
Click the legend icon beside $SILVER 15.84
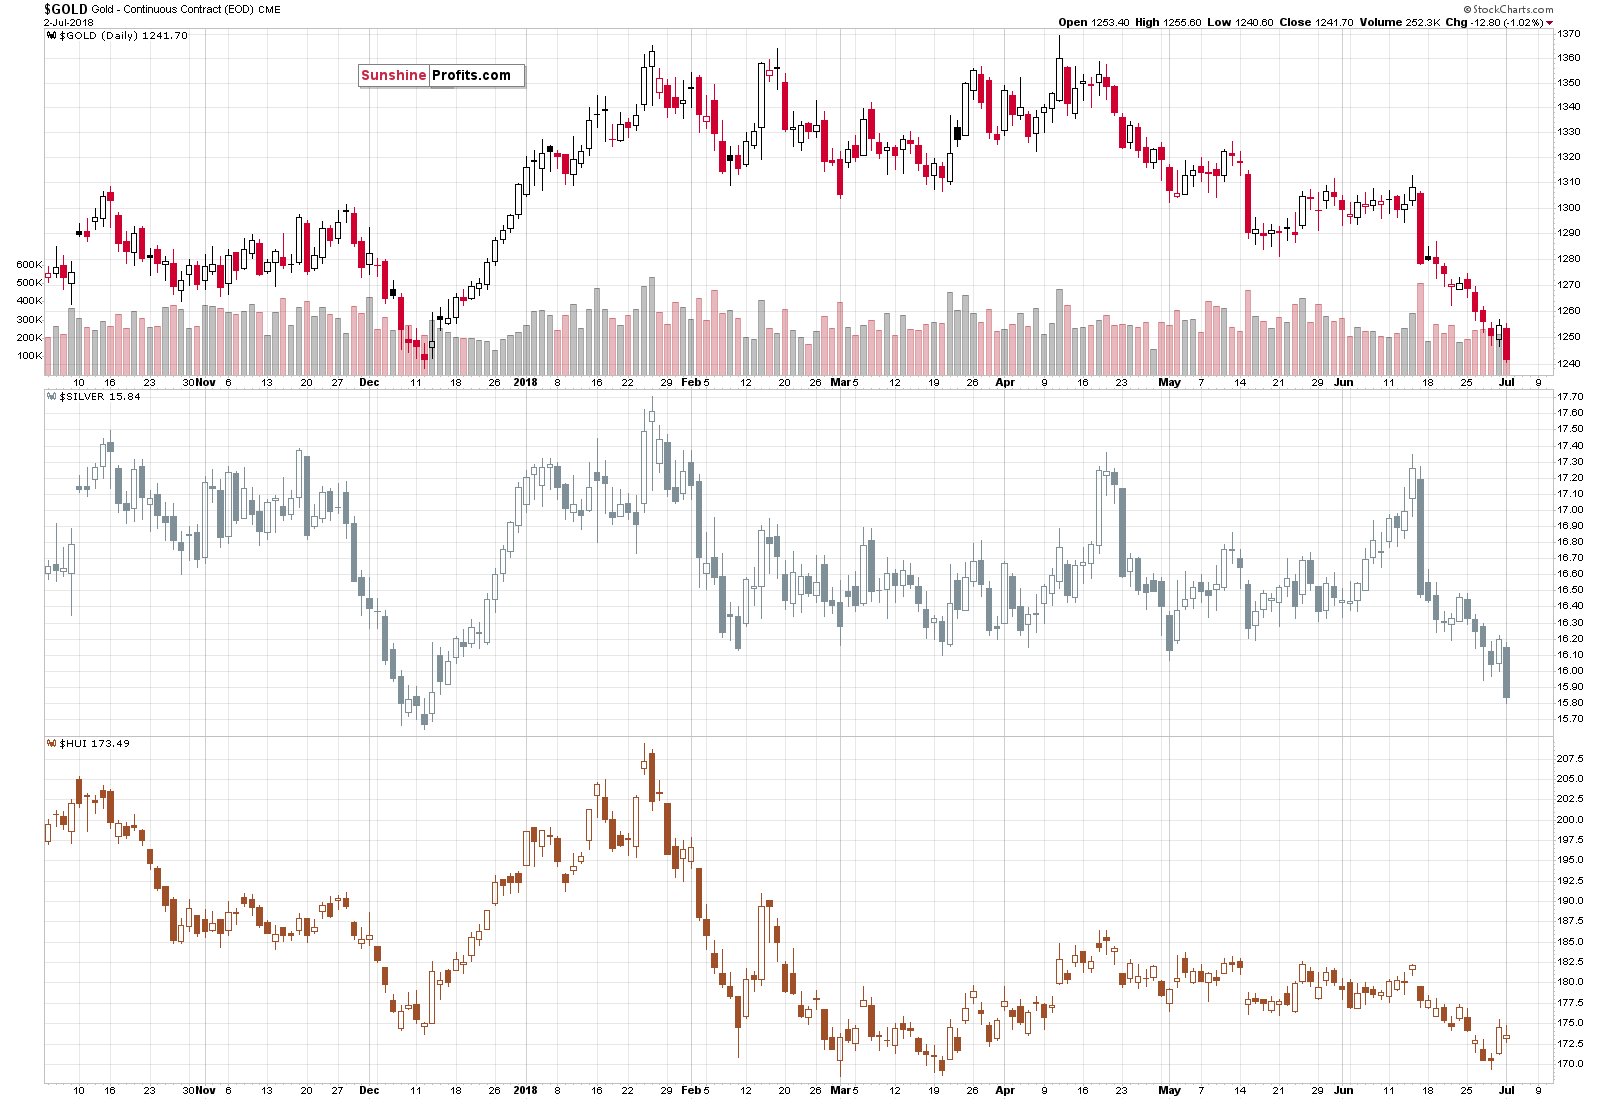pyautogui.click(x=52, y=397)
